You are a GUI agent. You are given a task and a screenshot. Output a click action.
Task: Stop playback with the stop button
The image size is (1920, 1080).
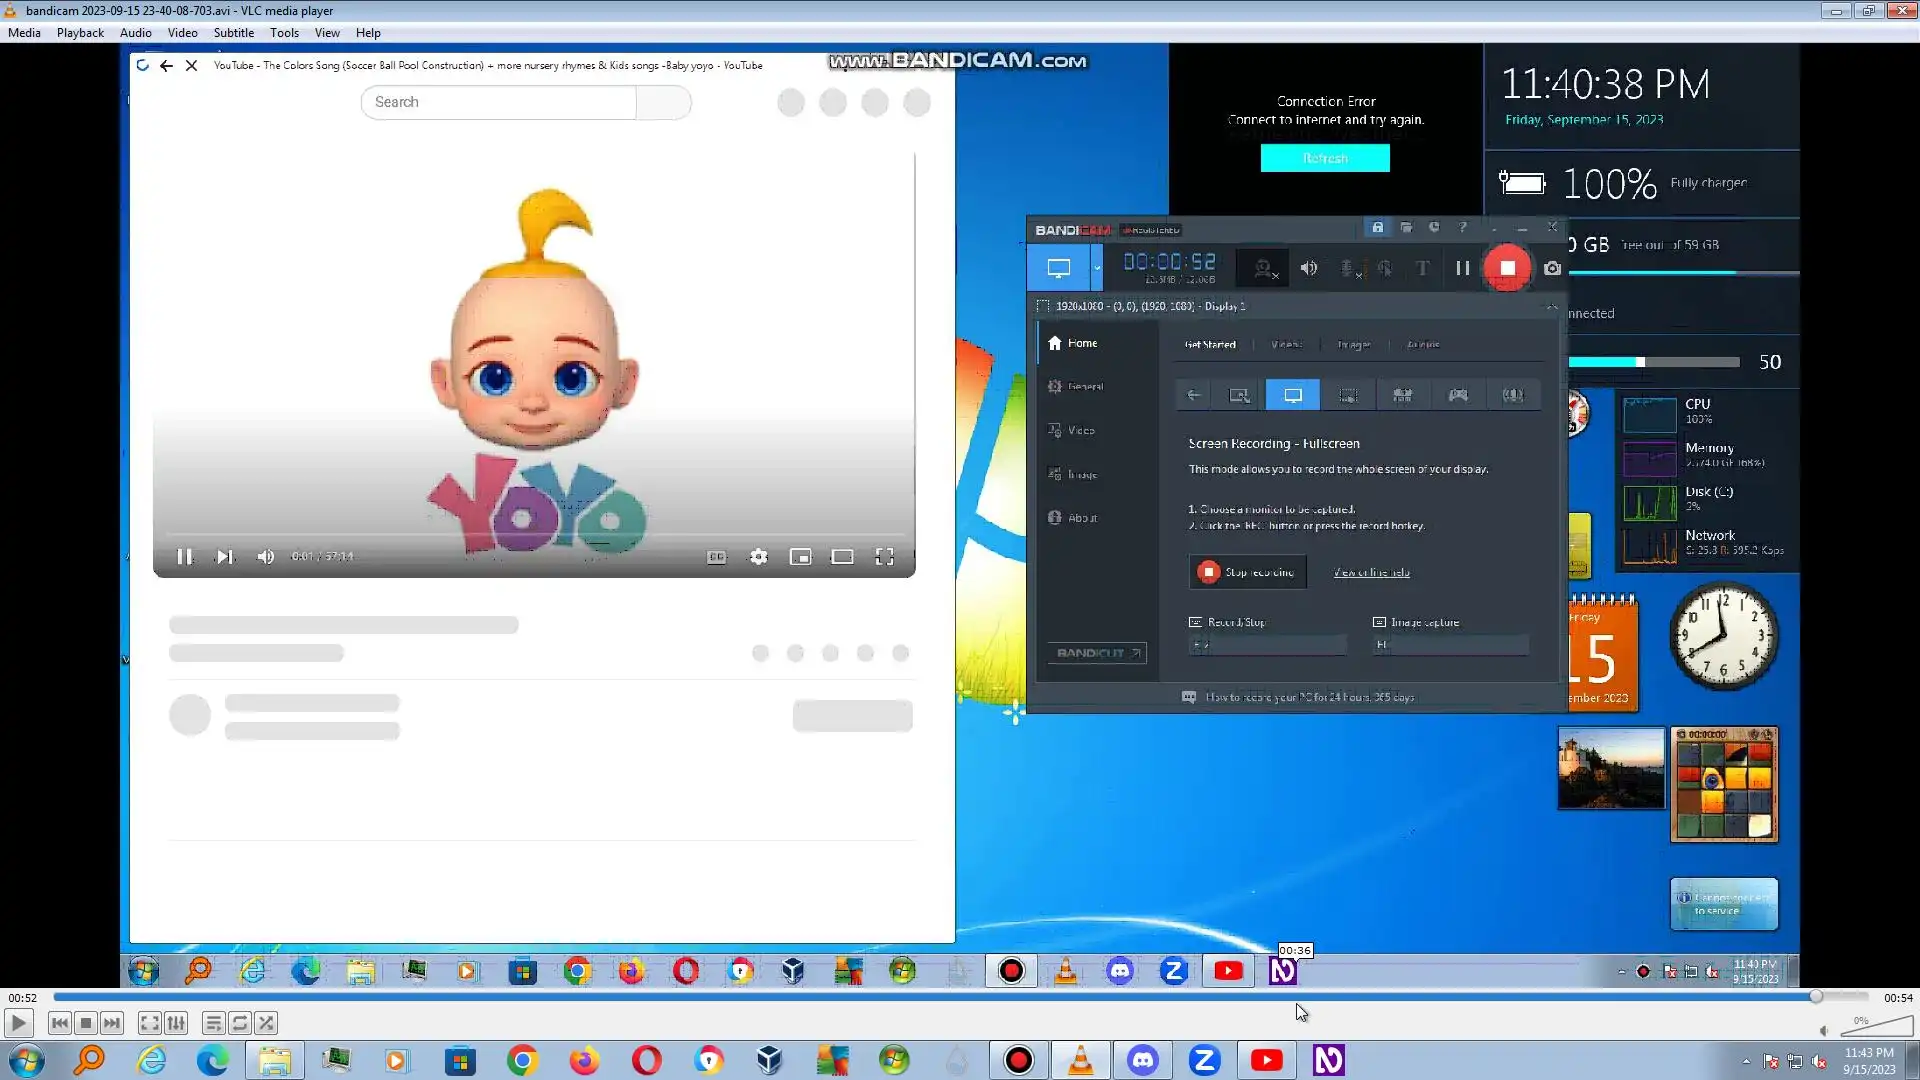86,1023
